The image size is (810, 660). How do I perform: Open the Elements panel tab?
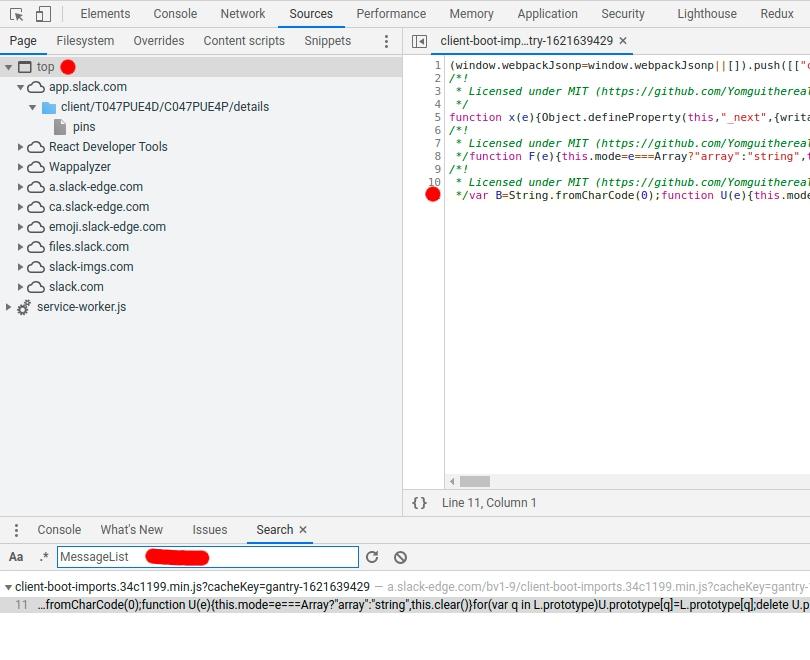click(105, 13)
